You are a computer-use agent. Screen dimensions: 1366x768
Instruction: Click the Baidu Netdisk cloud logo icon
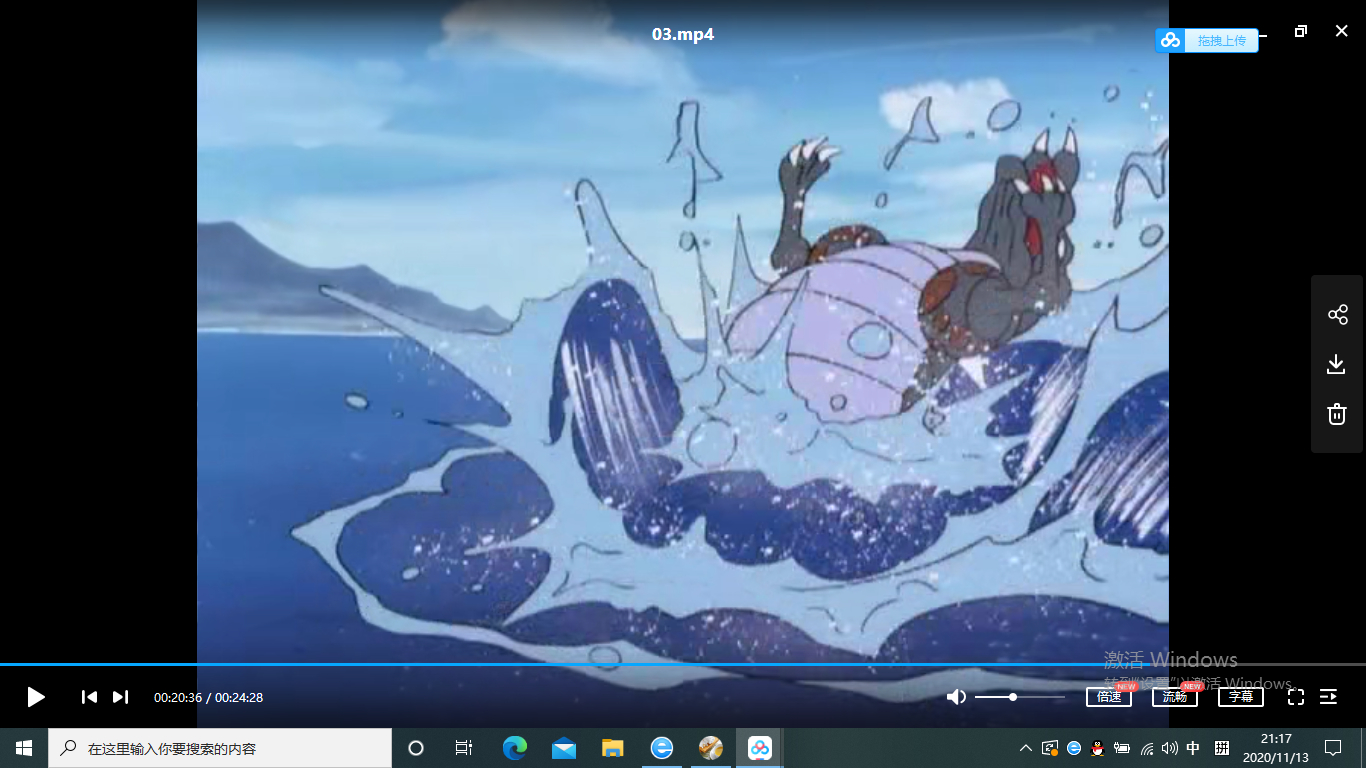(1171, 41)
